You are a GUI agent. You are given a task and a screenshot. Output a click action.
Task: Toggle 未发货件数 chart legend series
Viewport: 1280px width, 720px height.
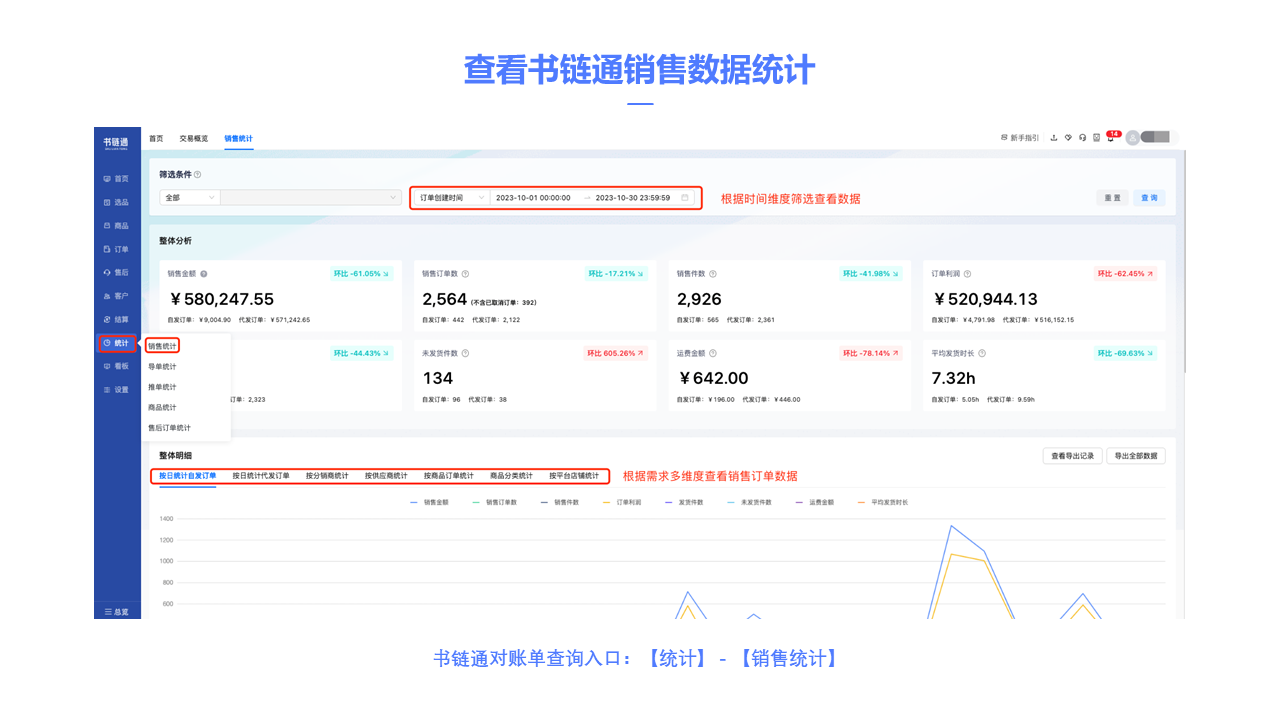click(750, 502)
